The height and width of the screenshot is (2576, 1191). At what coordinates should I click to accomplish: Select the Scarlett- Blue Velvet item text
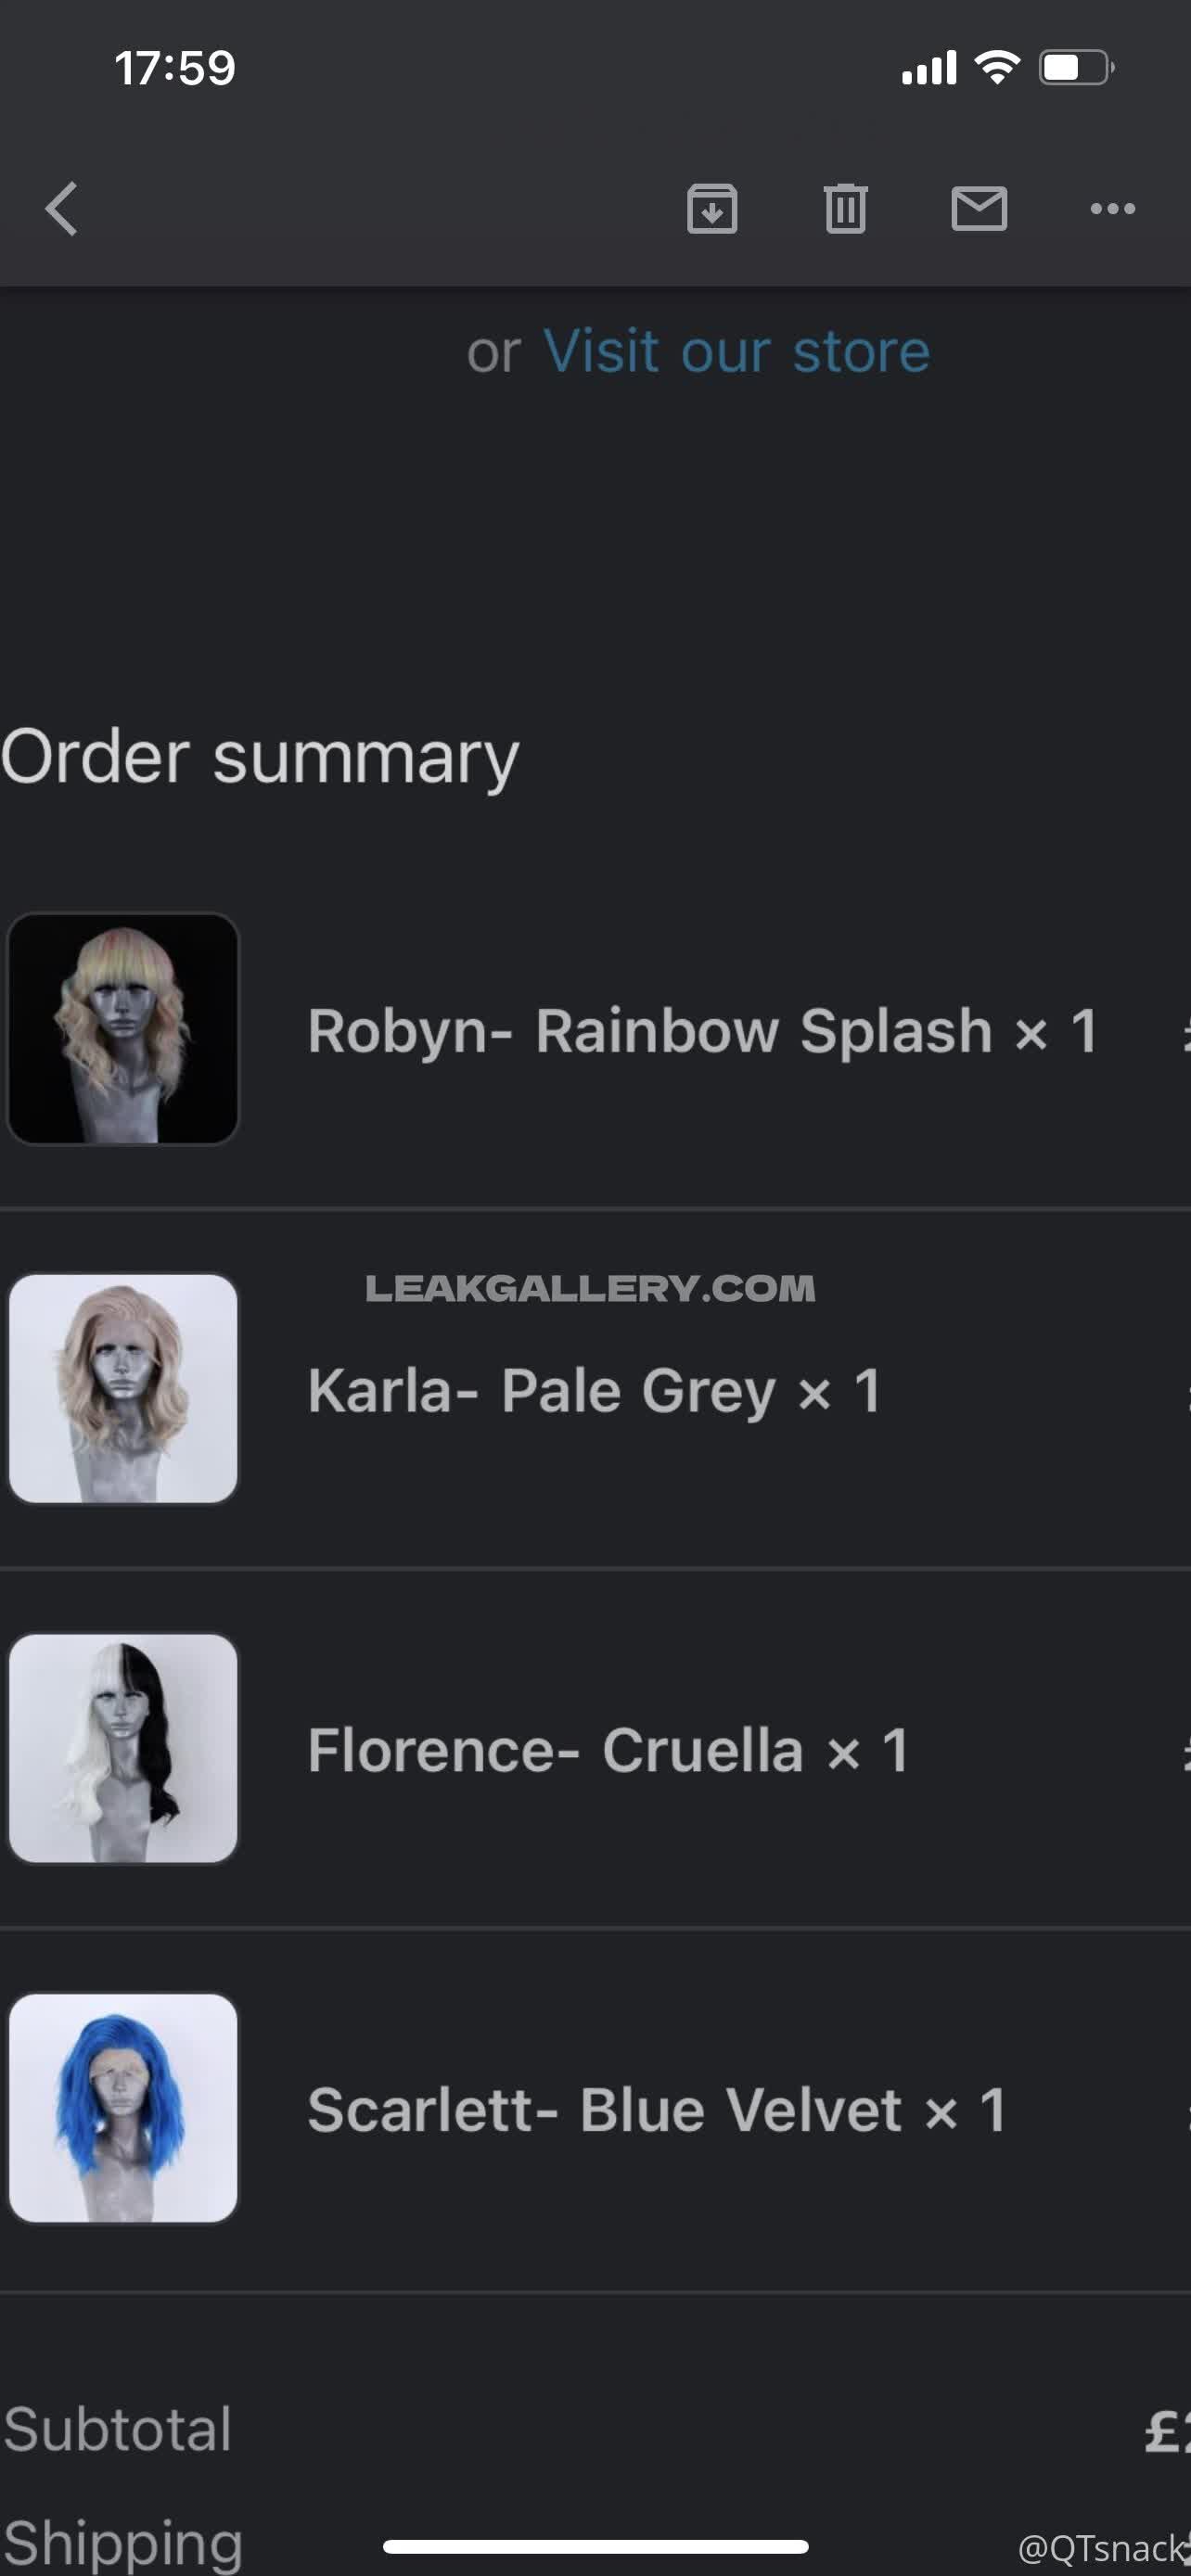605,2110
